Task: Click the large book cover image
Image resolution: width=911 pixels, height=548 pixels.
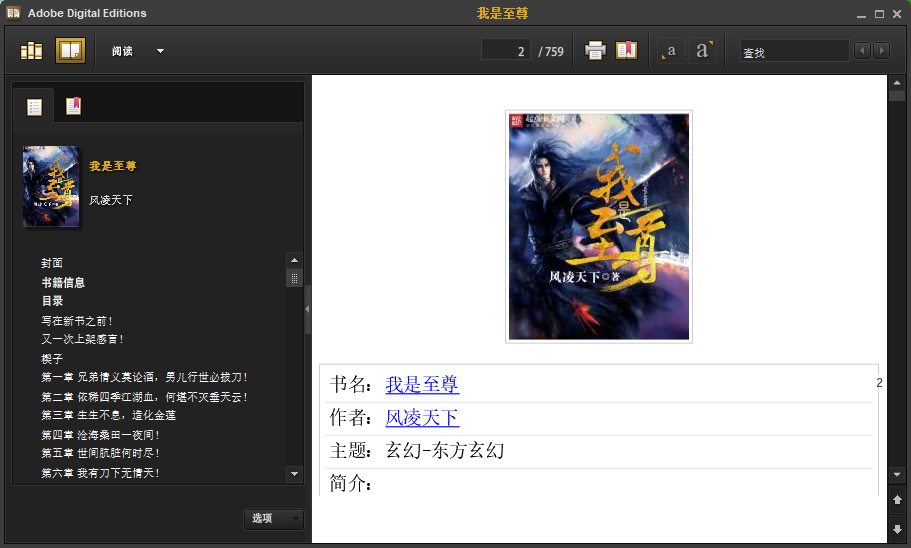Action: pos(599,227)
